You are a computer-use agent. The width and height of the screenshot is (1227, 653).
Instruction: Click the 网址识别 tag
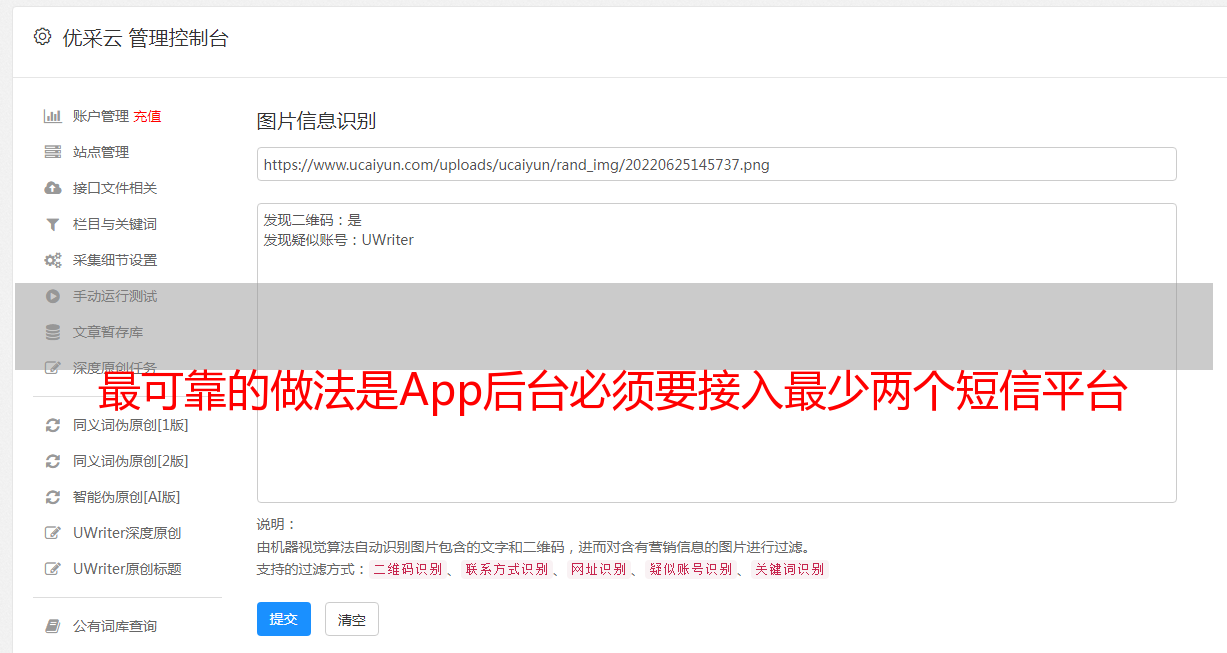[x=598, y=569]
